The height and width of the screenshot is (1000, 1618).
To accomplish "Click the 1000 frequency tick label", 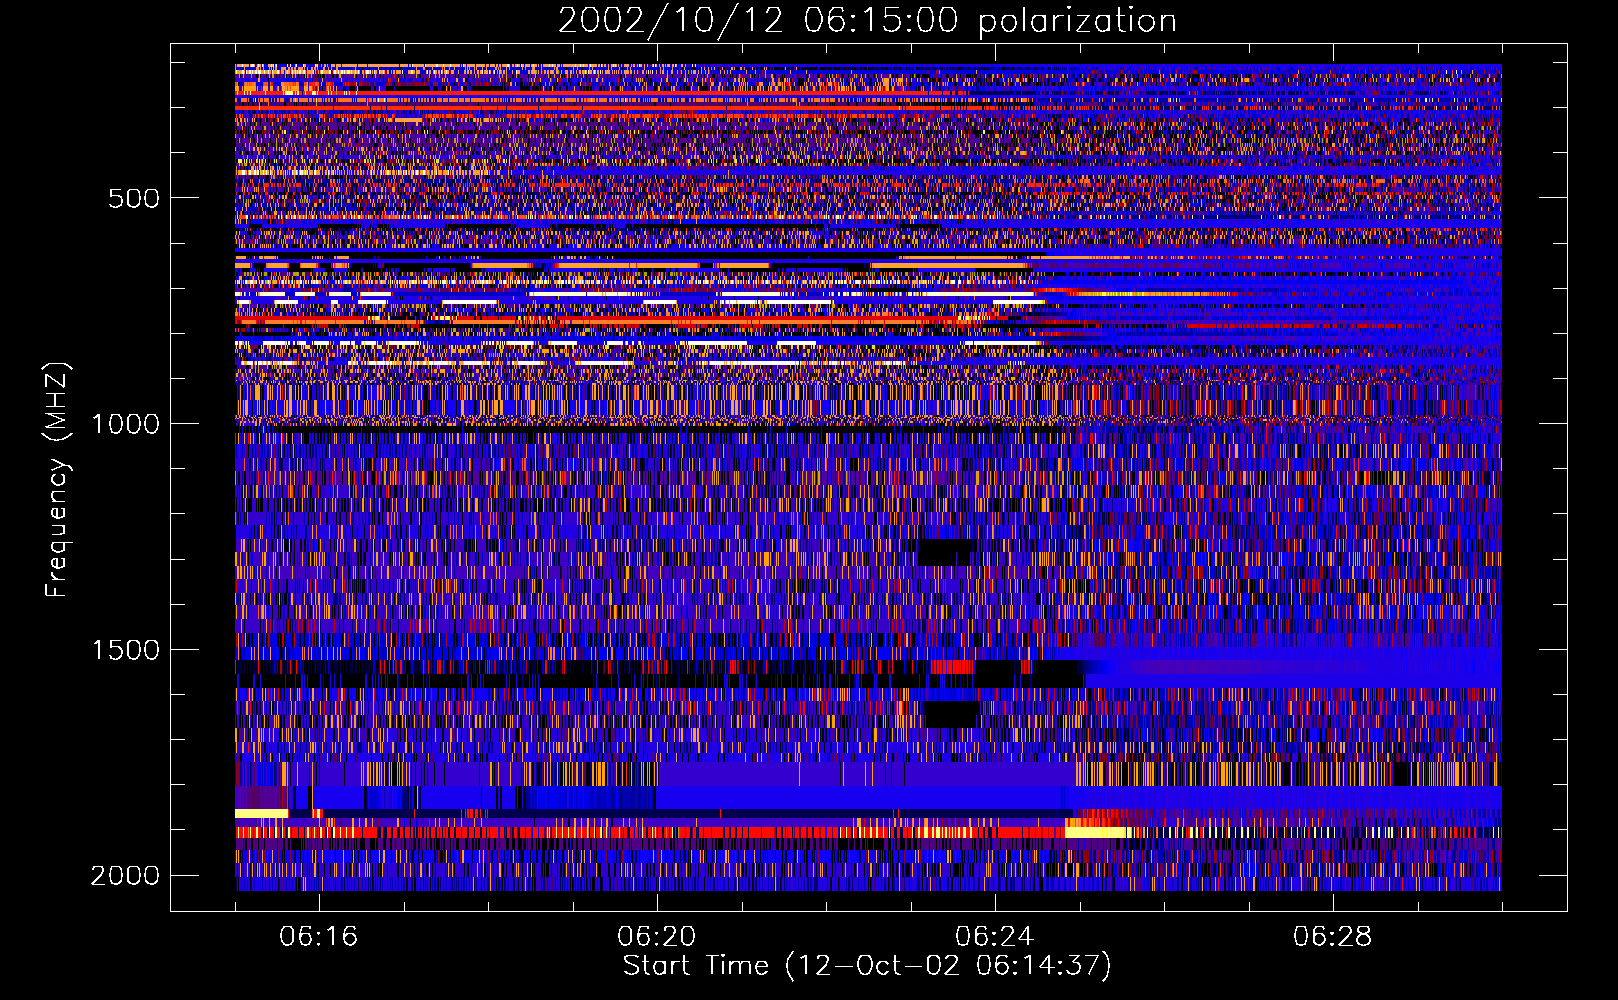I will (125, 424).
